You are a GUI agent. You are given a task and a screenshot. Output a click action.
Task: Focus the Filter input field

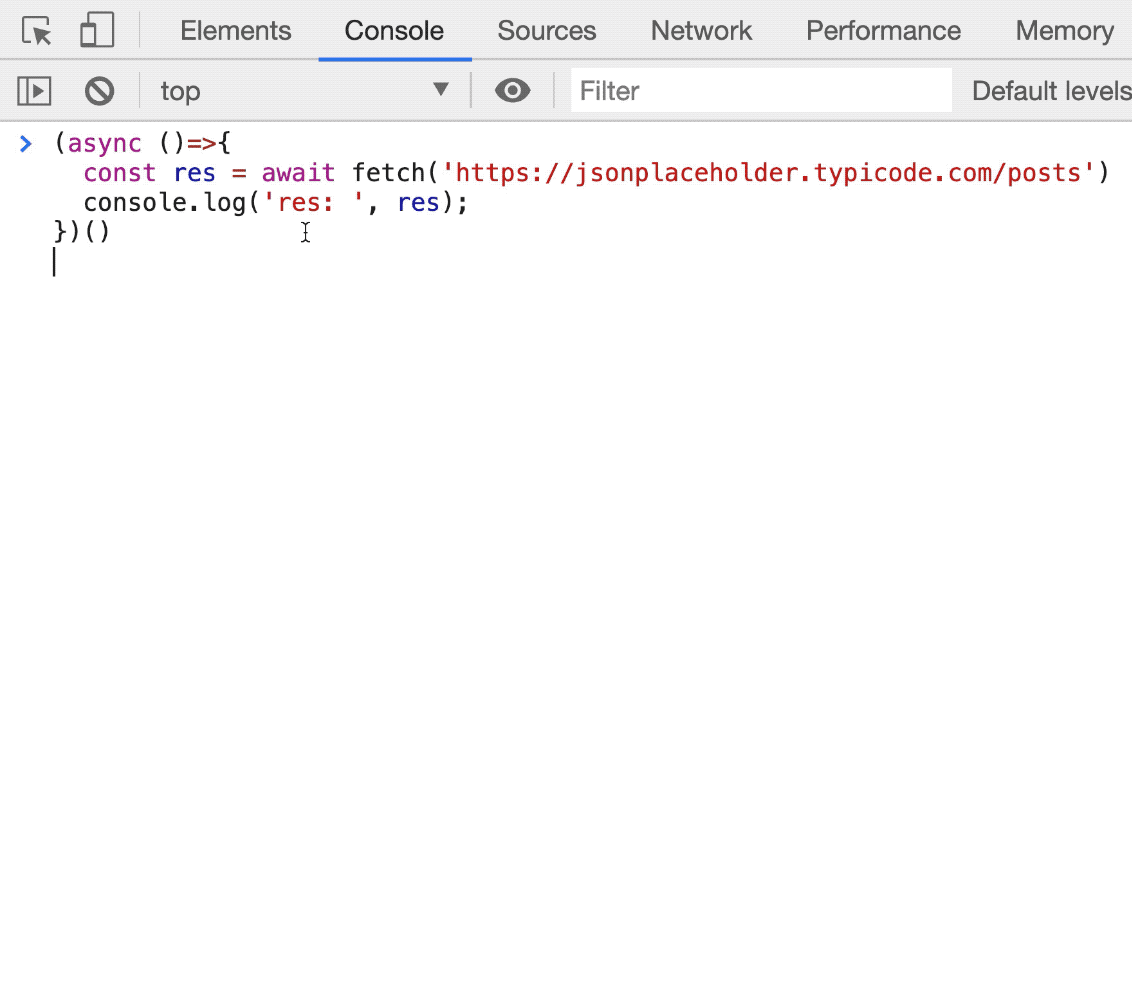click(760, 91)
